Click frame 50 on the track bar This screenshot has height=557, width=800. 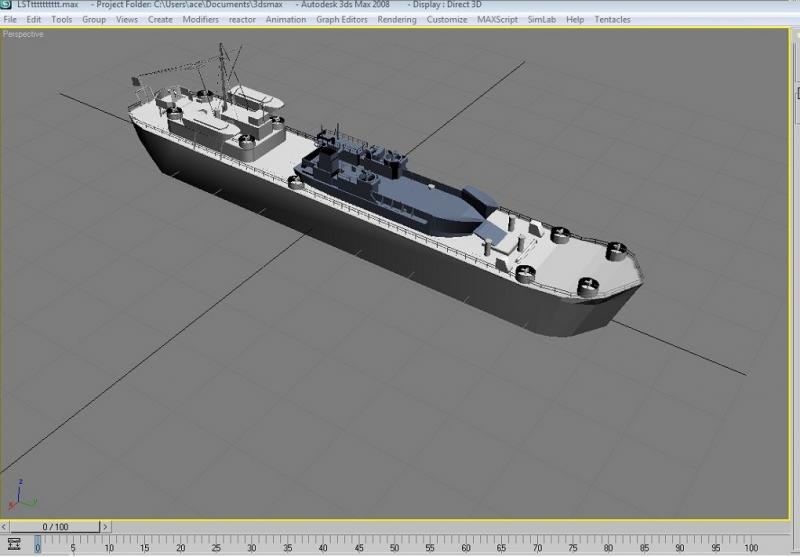(x=394, y=547)
